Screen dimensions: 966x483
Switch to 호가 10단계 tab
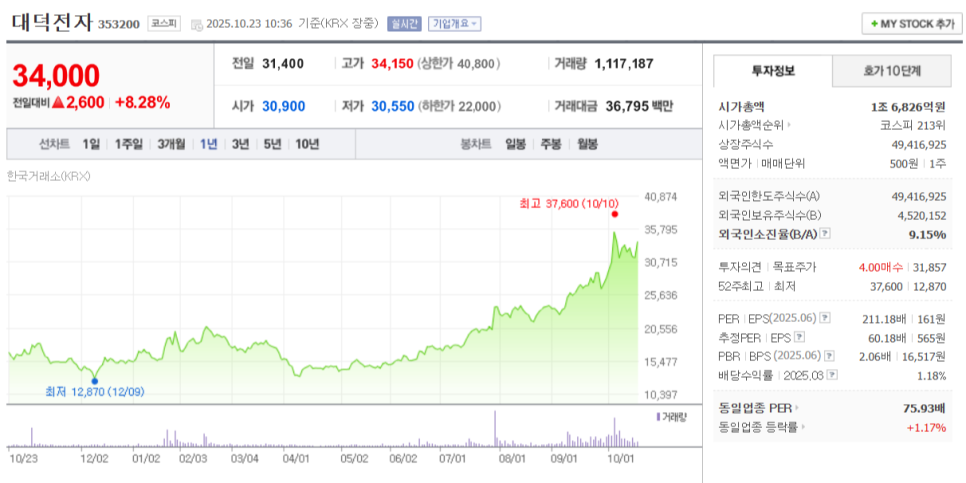click(x=891, y=71)
